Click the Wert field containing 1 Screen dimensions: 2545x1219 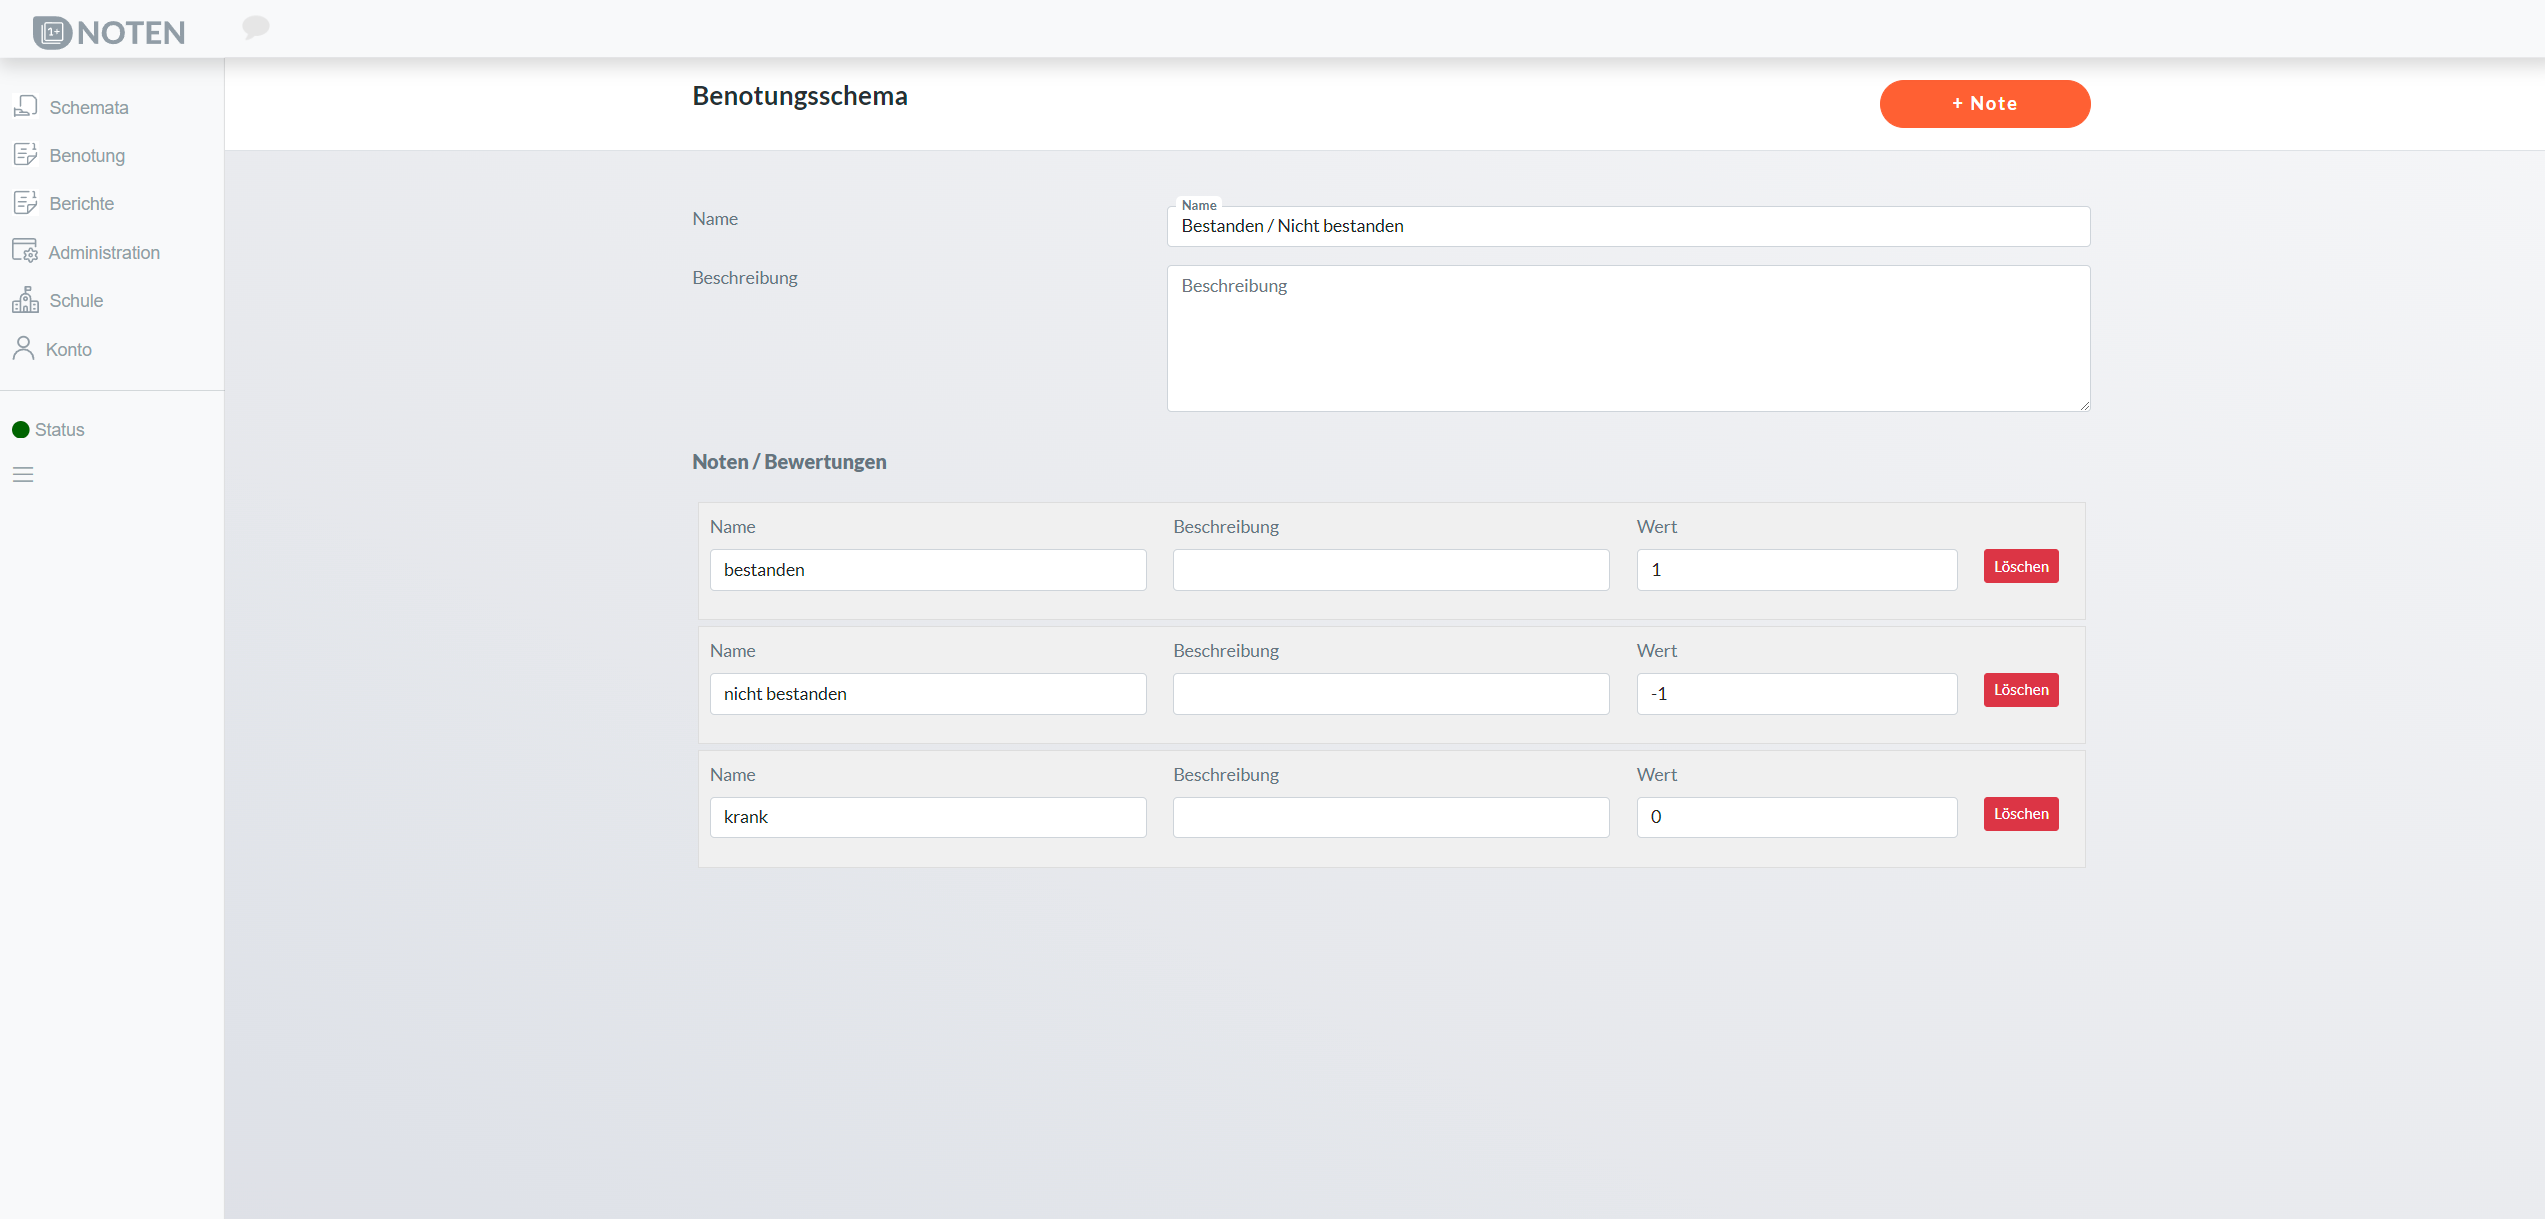[x=1797, y=570]
